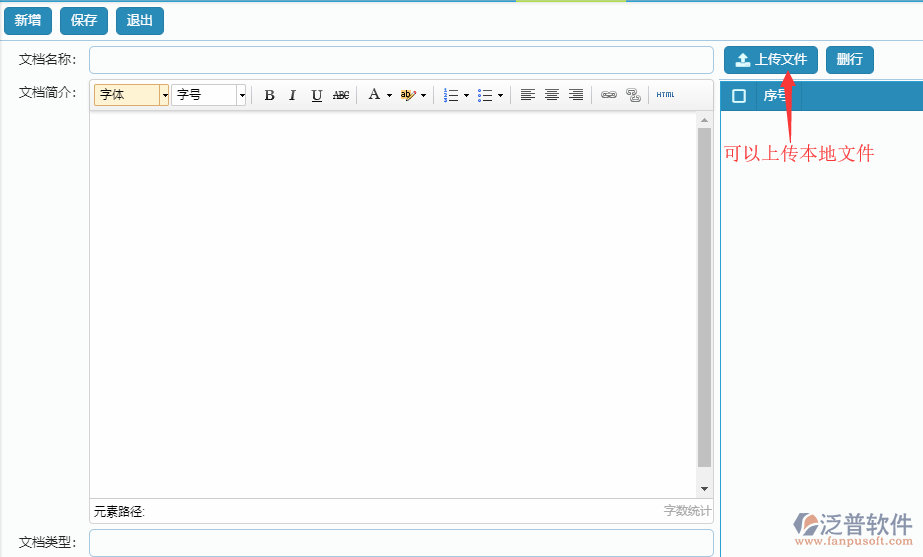Align text to the left
Image resolution: width=923 pixels, height=557 pixels.
point(527,95)
